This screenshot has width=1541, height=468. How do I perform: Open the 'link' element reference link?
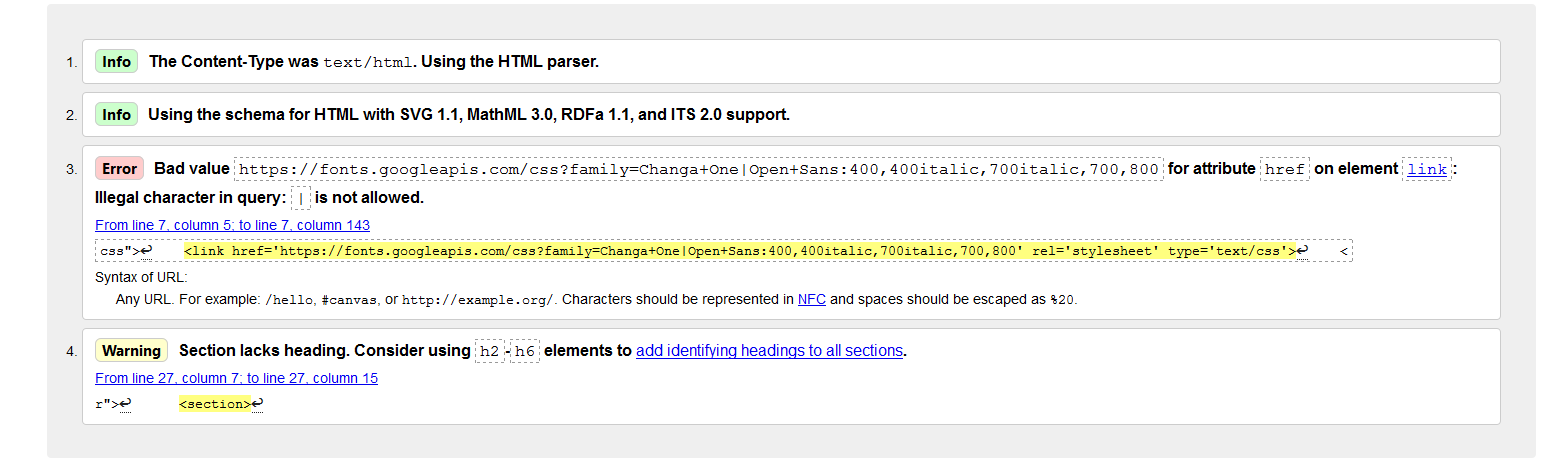click(1427, 169)
